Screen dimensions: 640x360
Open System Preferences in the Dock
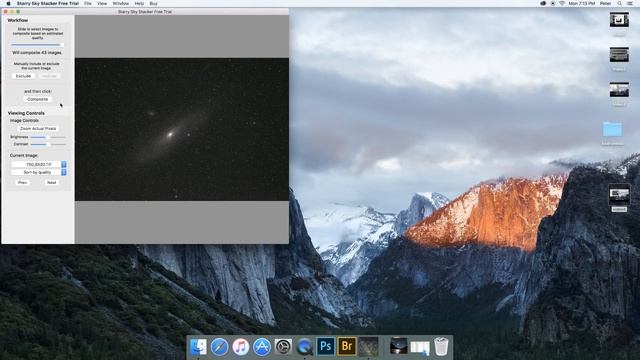point(283,347)
